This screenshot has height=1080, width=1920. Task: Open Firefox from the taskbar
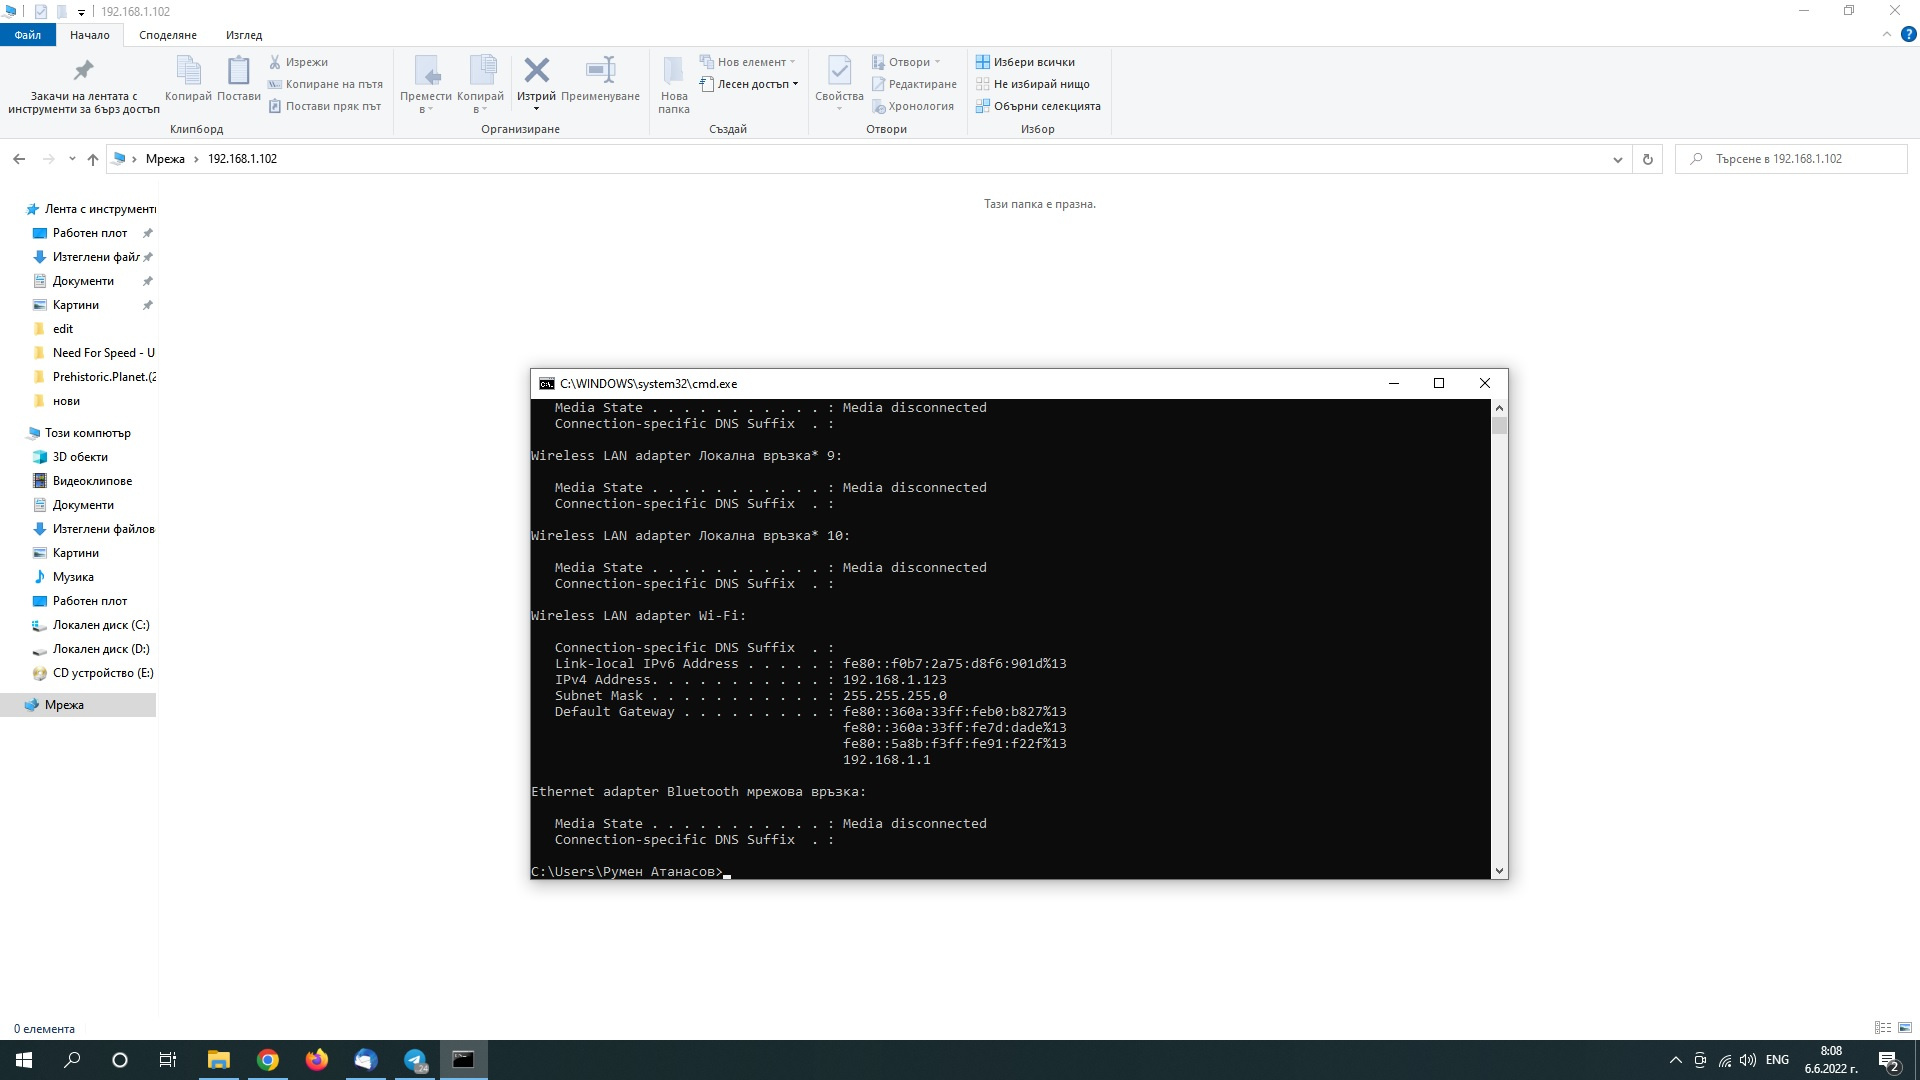(x=317, y=1060)
